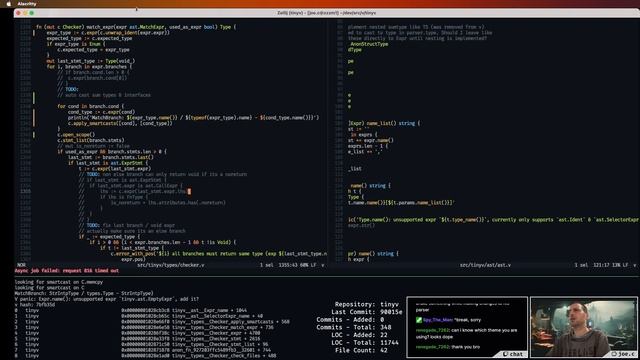This screenshot has height=360, width=640.
Task: Click the src/tinyv/types/checker.v file name
Action: coord(171,265)
